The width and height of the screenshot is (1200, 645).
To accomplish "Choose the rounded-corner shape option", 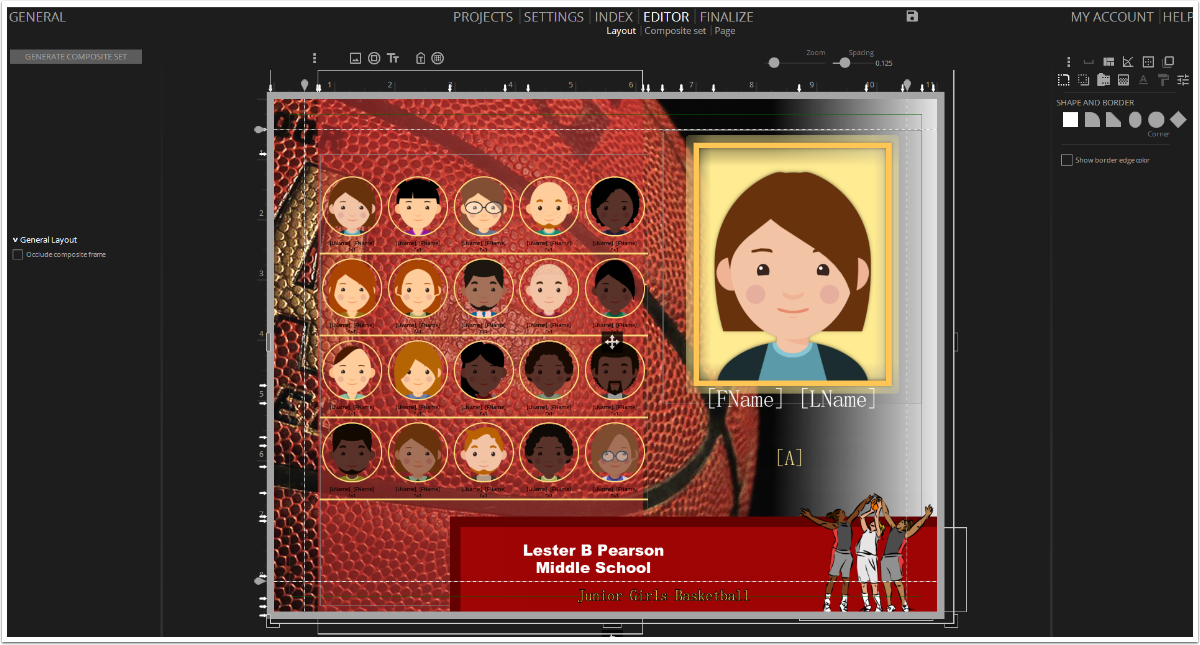I will click(x=1092, y=120).
